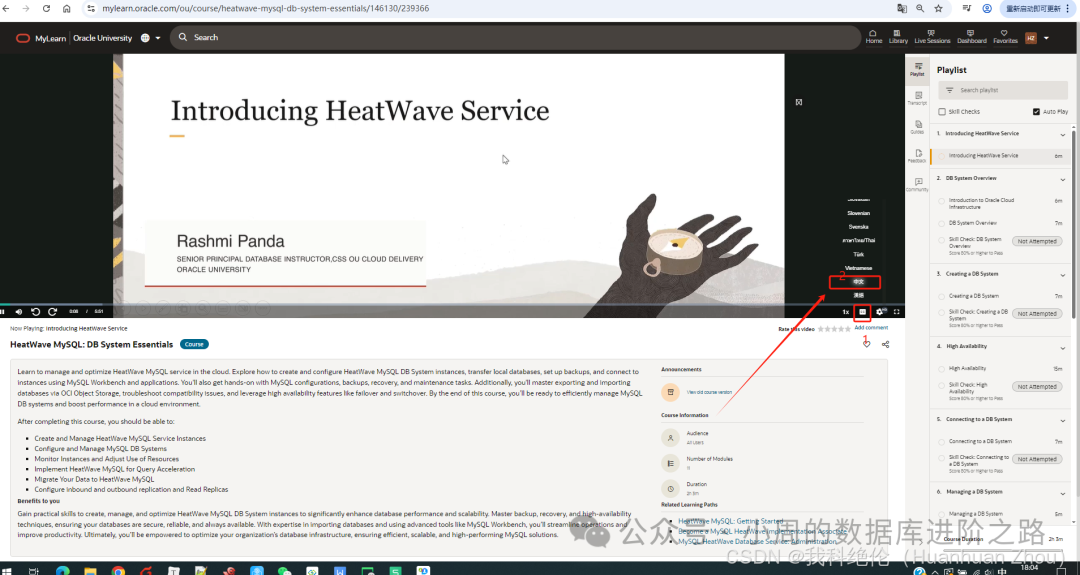Click Not Attempted for Connecting to DB System
1080x575 pixels.
point(1037,459)
